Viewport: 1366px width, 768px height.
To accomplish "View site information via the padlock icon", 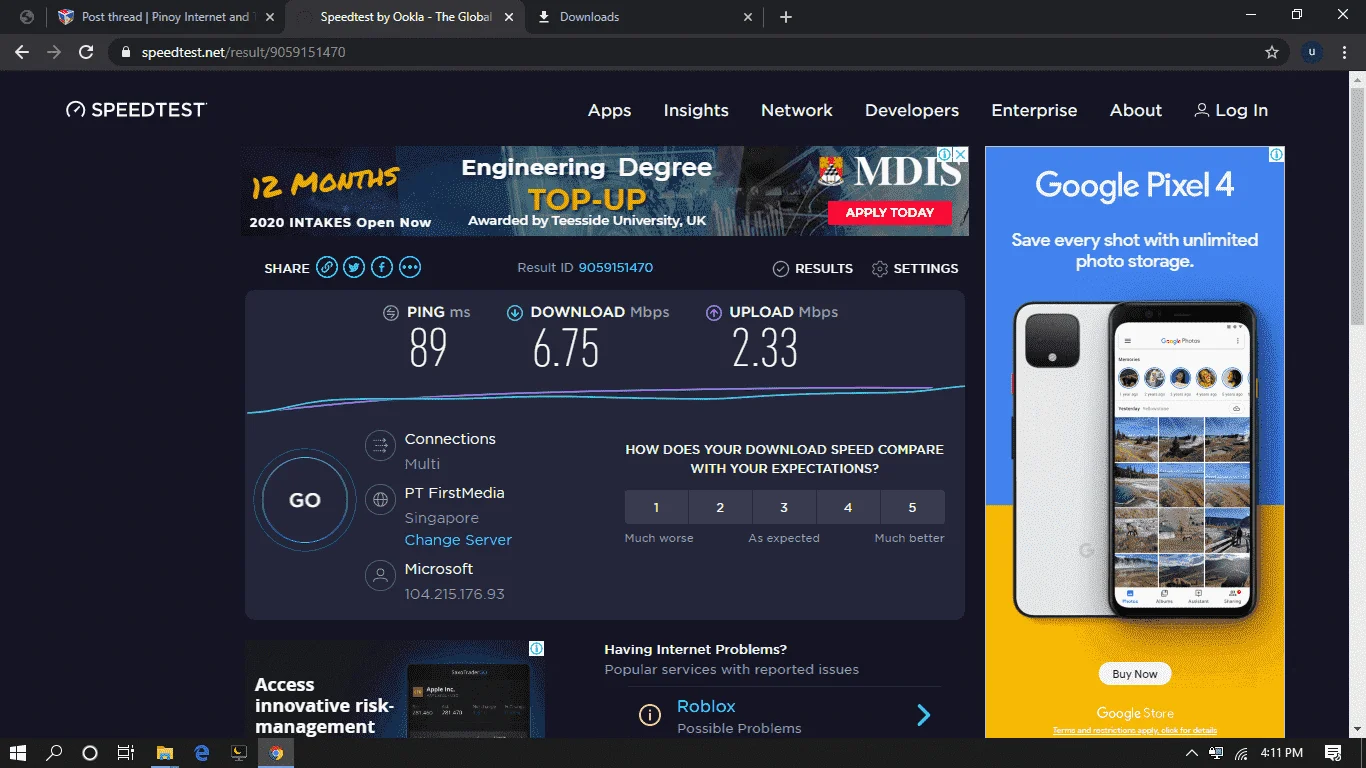I will point(126,52).
